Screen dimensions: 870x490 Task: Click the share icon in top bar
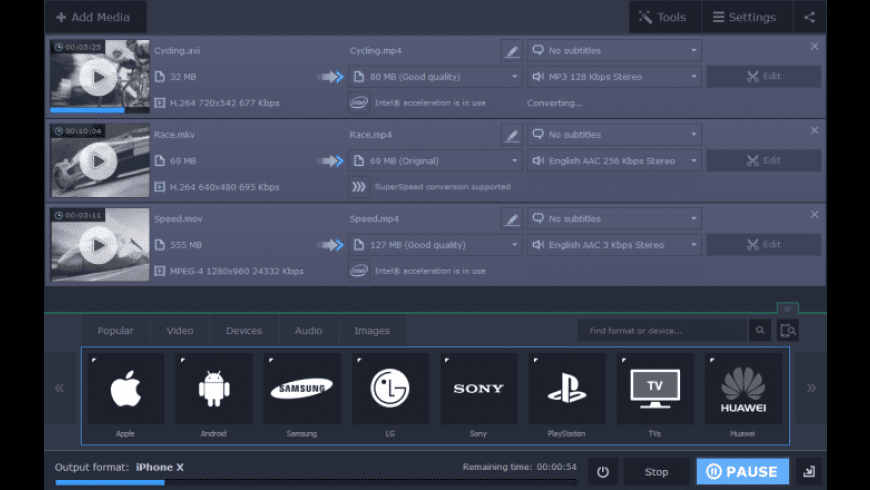point(810,17)
